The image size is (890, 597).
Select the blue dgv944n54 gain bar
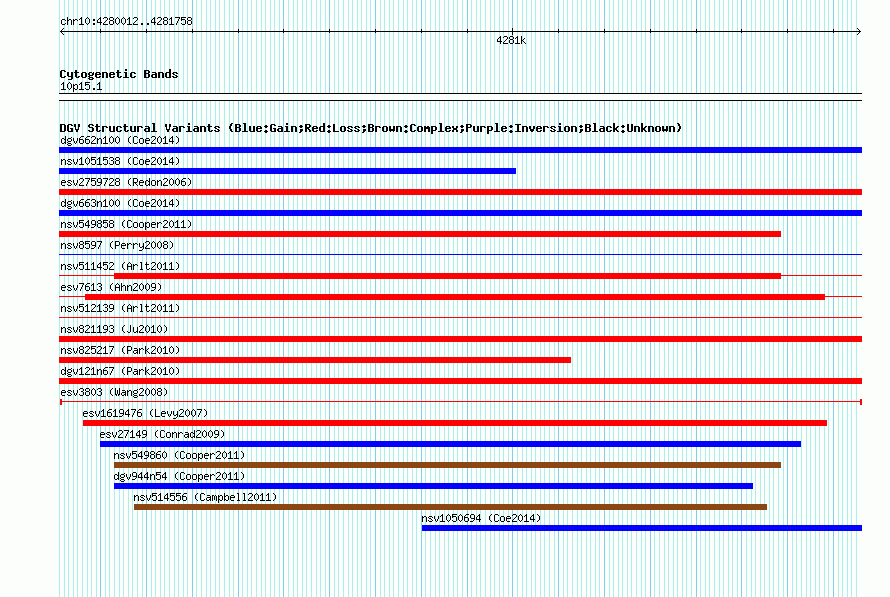pos(434,486)
